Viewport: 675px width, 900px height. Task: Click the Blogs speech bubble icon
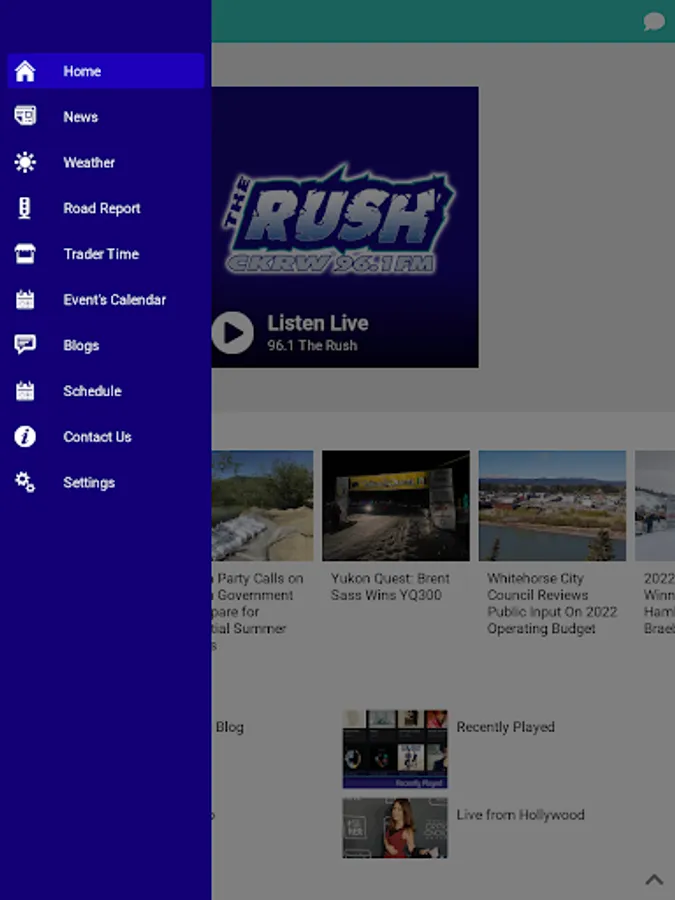click(25, 344)
